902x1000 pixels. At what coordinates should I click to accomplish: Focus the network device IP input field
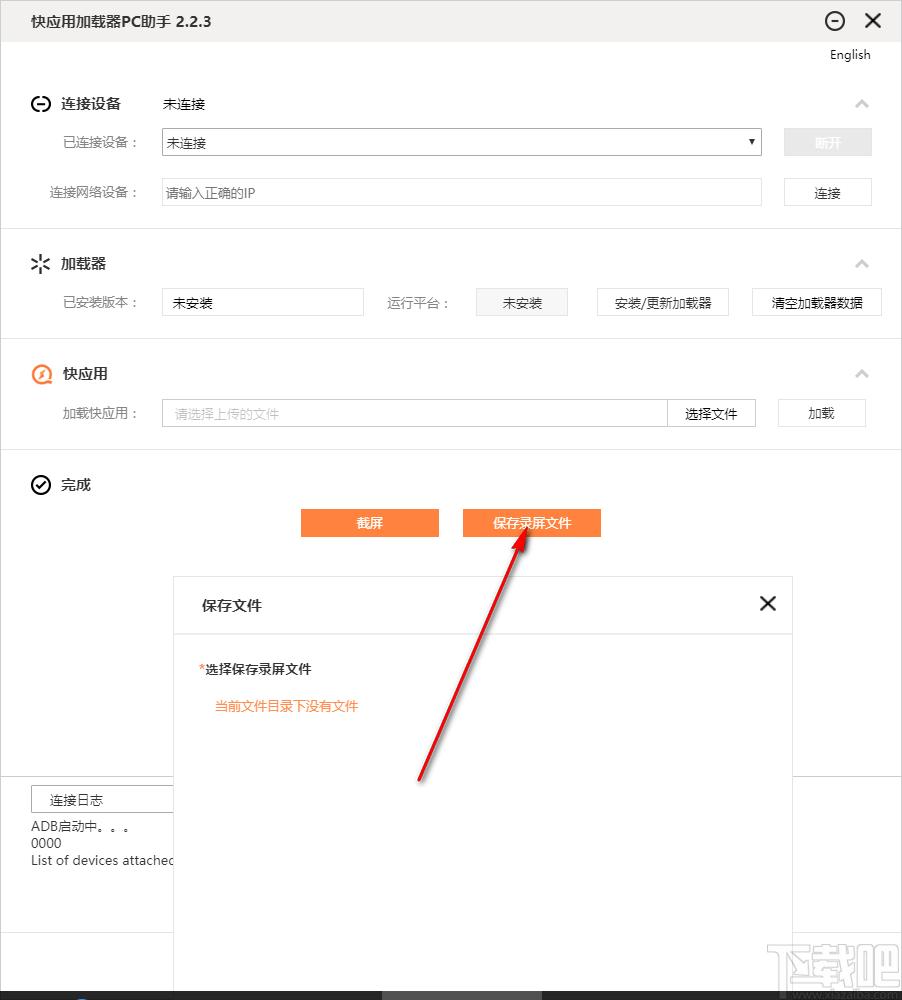pos(461,192)
